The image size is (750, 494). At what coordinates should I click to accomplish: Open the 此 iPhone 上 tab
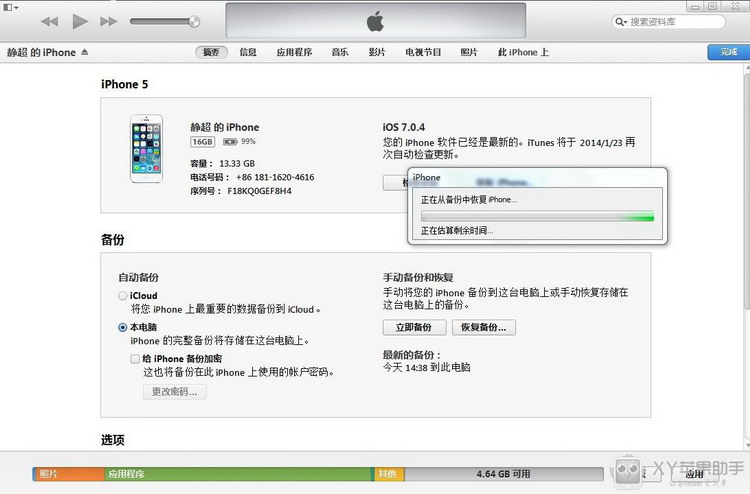tap(523, 52)
